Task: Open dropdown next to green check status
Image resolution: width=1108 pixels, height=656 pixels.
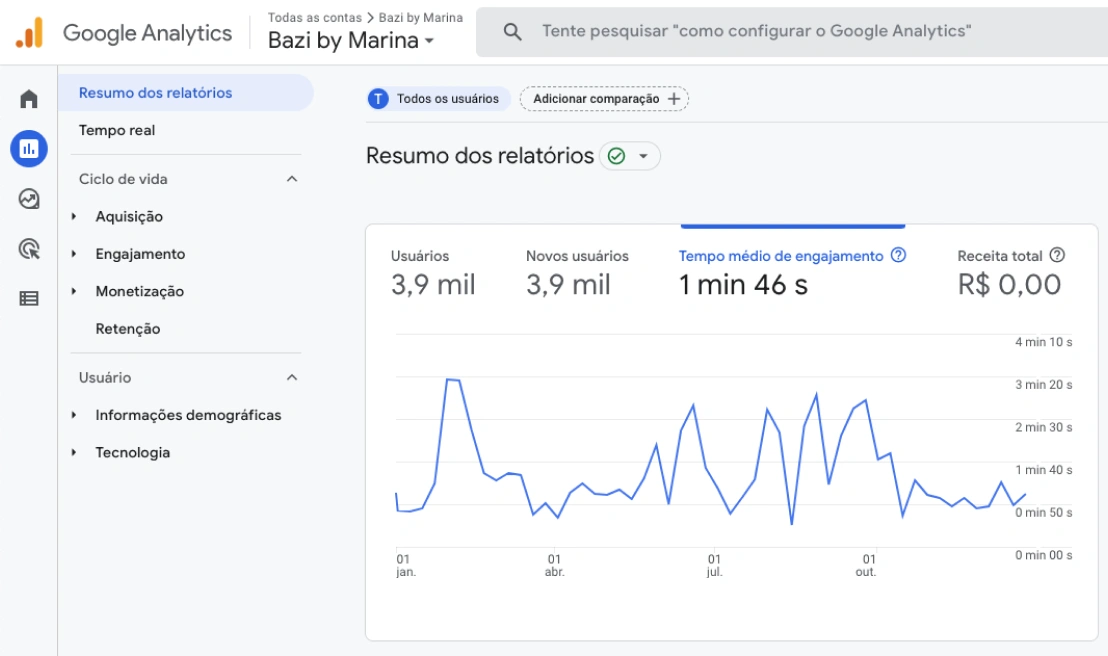Action: coord(644,157)
